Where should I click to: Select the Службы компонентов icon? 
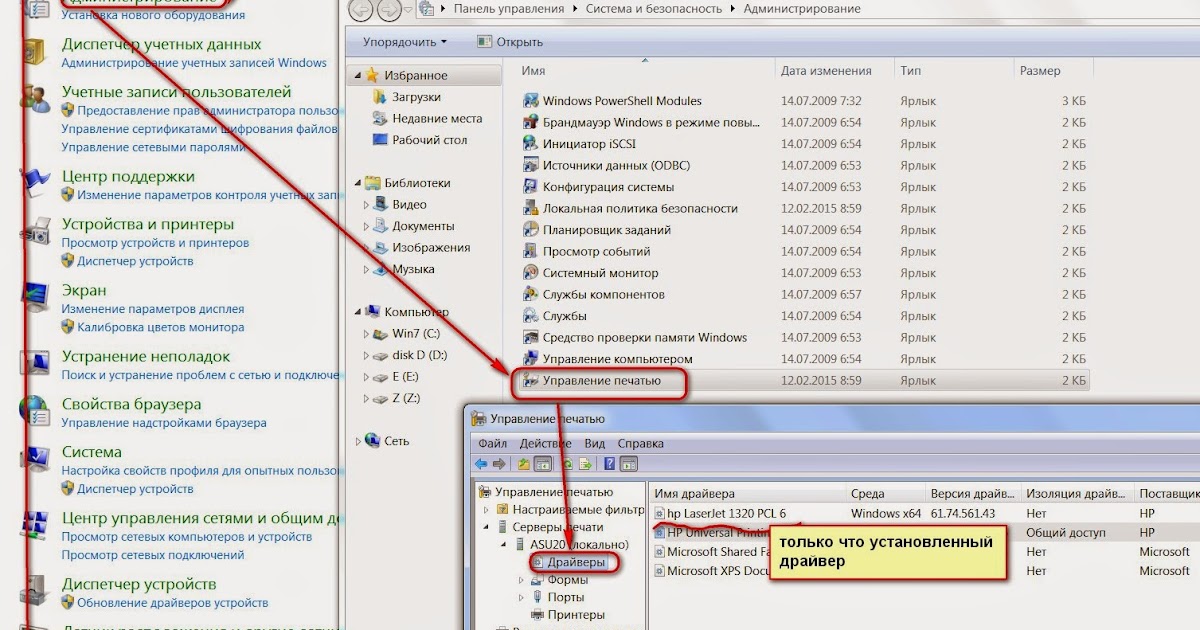(x=531, y=295)
